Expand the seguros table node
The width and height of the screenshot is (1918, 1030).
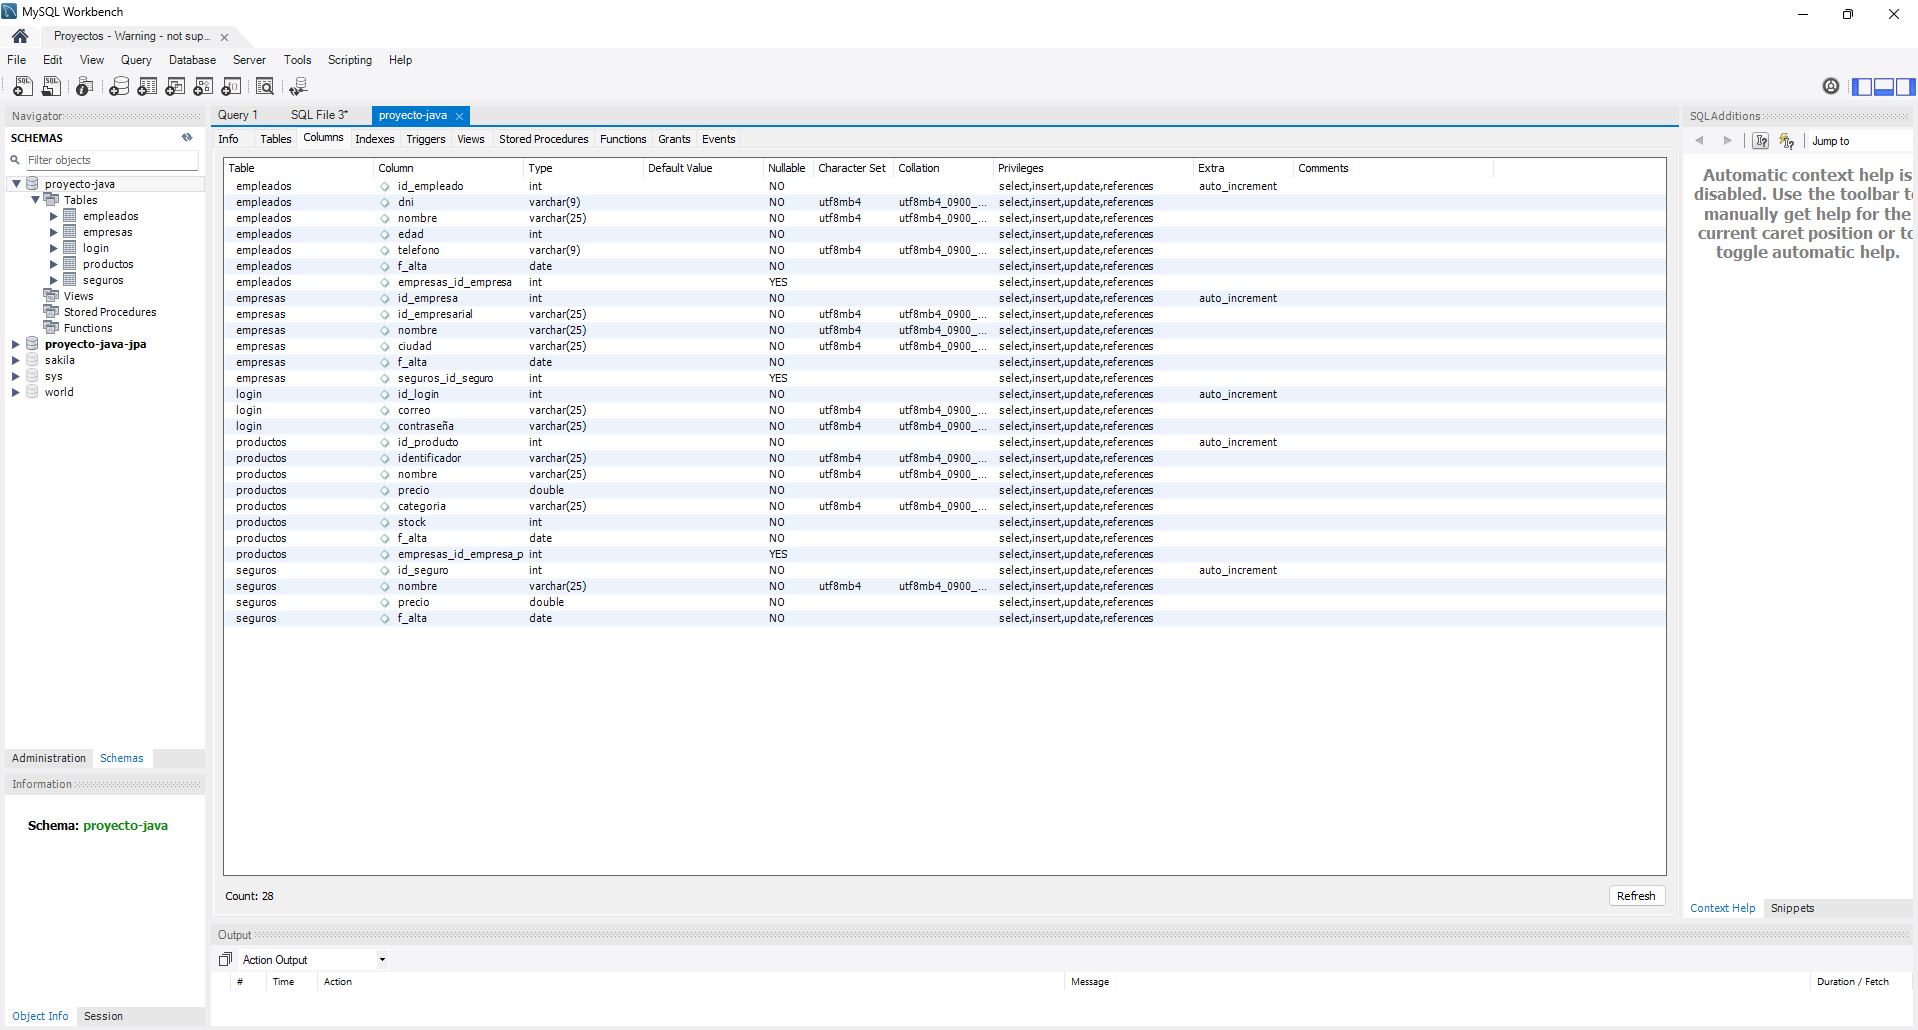[x=54, y=280]
